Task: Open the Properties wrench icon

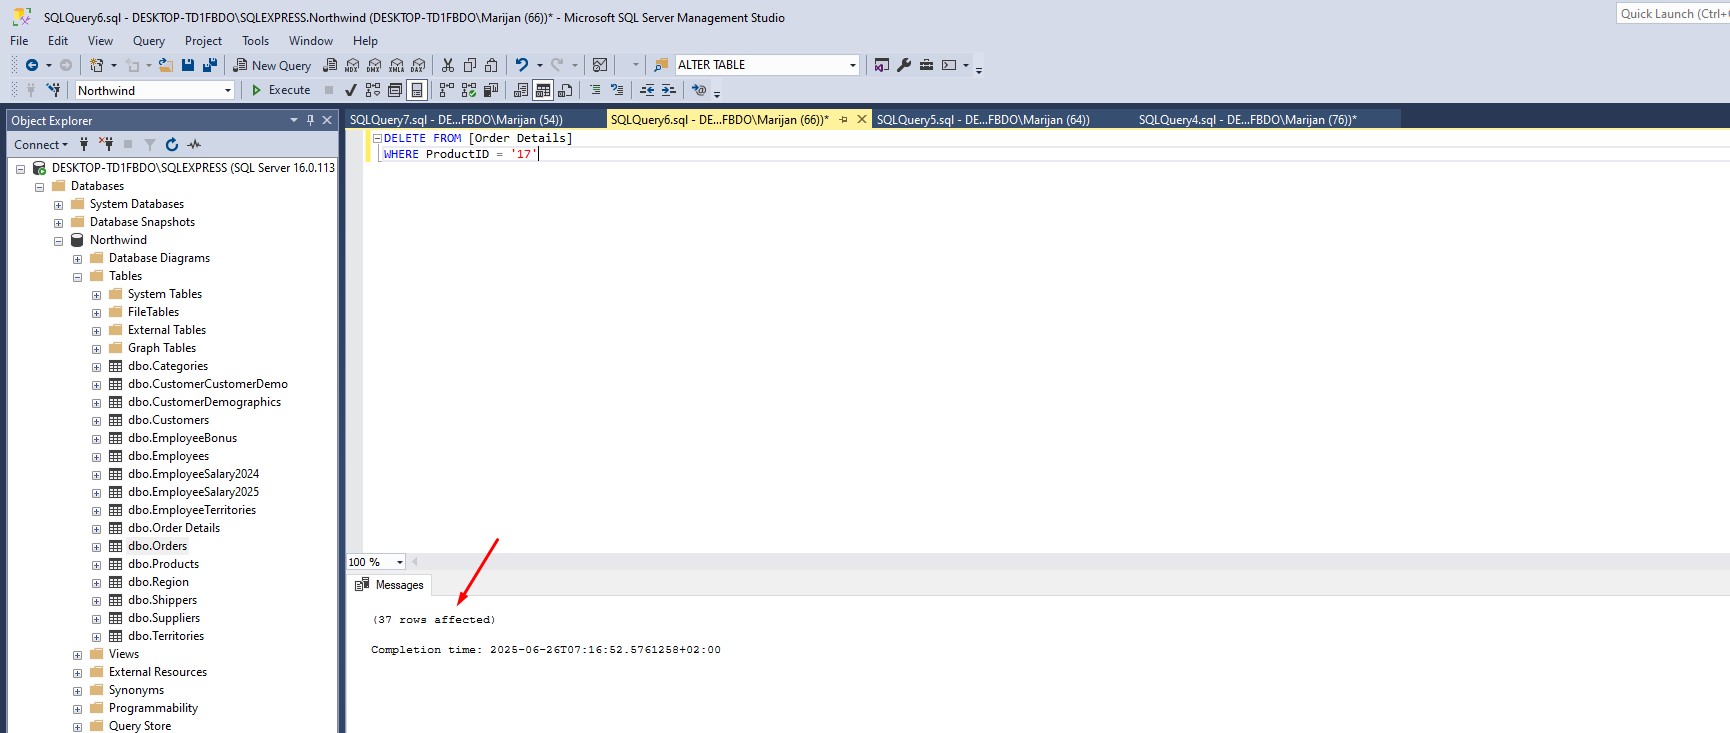Action: pyautogui.click(x=904, y=65)
